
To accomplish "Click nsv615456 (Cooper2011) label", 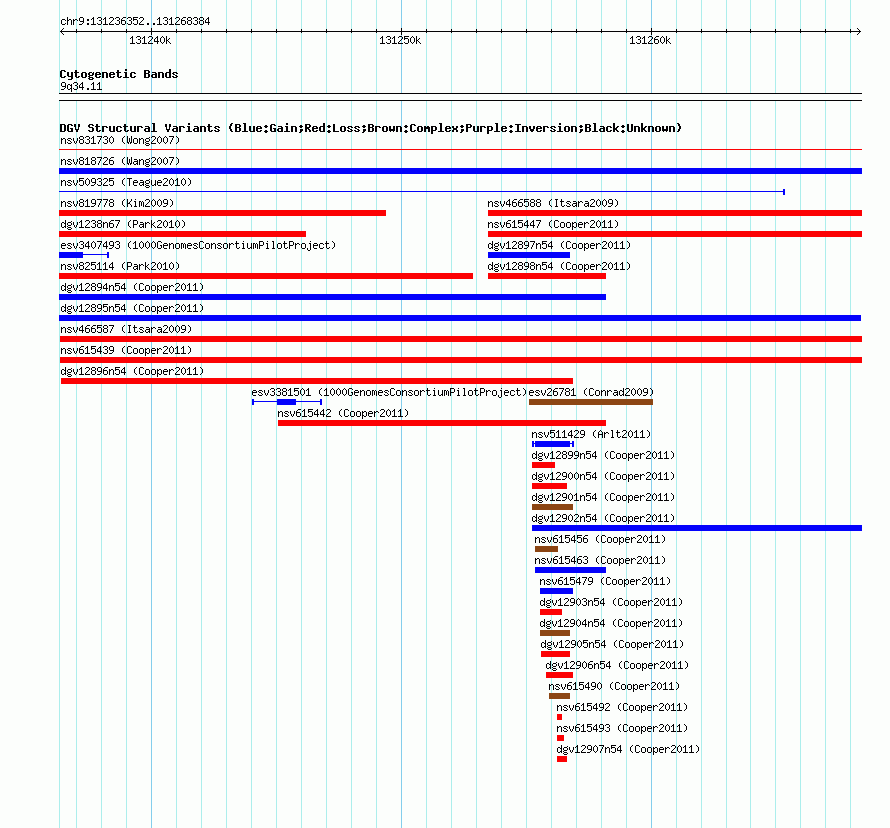I will pyautogui.click(x=600, y=539).
